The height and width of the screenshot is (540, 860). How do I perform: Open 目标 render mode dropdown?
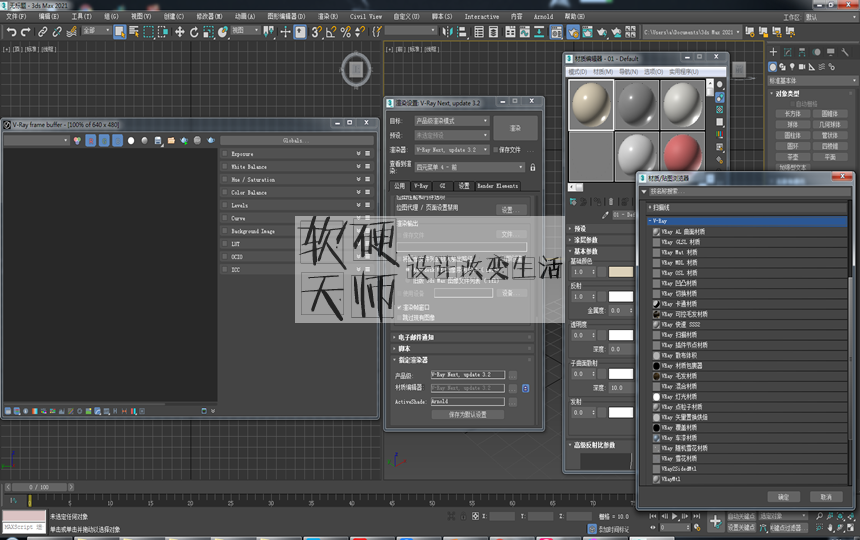451,121
